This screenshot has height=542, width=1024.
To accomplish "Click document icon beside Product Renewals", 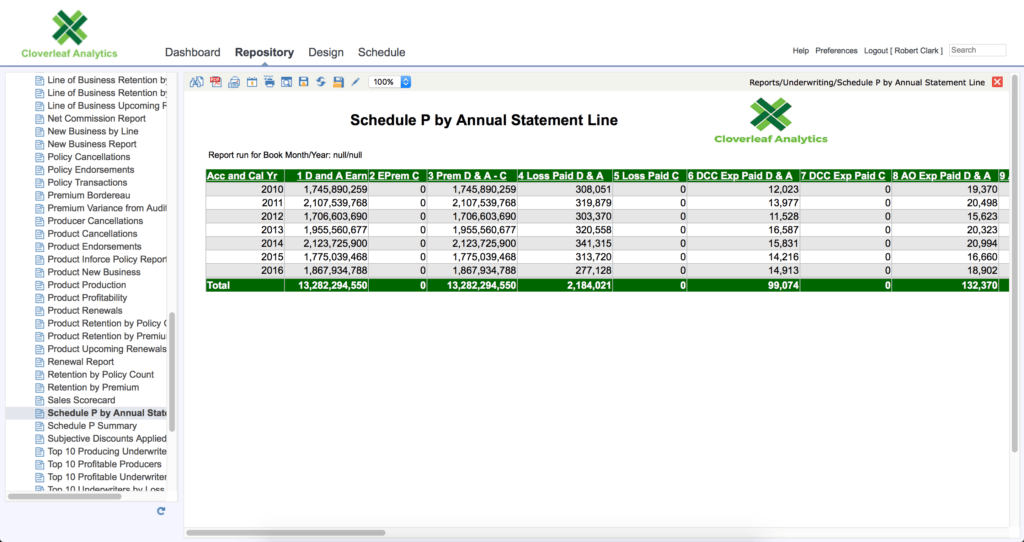I will (x=40, y=311).
